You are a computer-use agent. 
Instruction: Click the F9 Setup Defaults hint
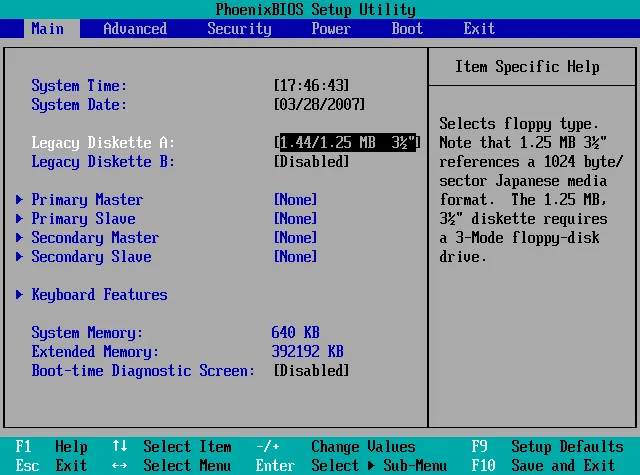(551, 447)
